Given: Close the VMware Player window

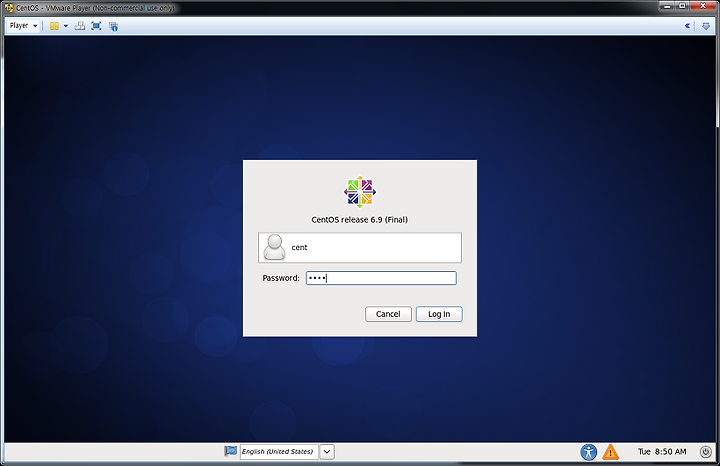Looking at the screenshot, I should pos(703,6).
